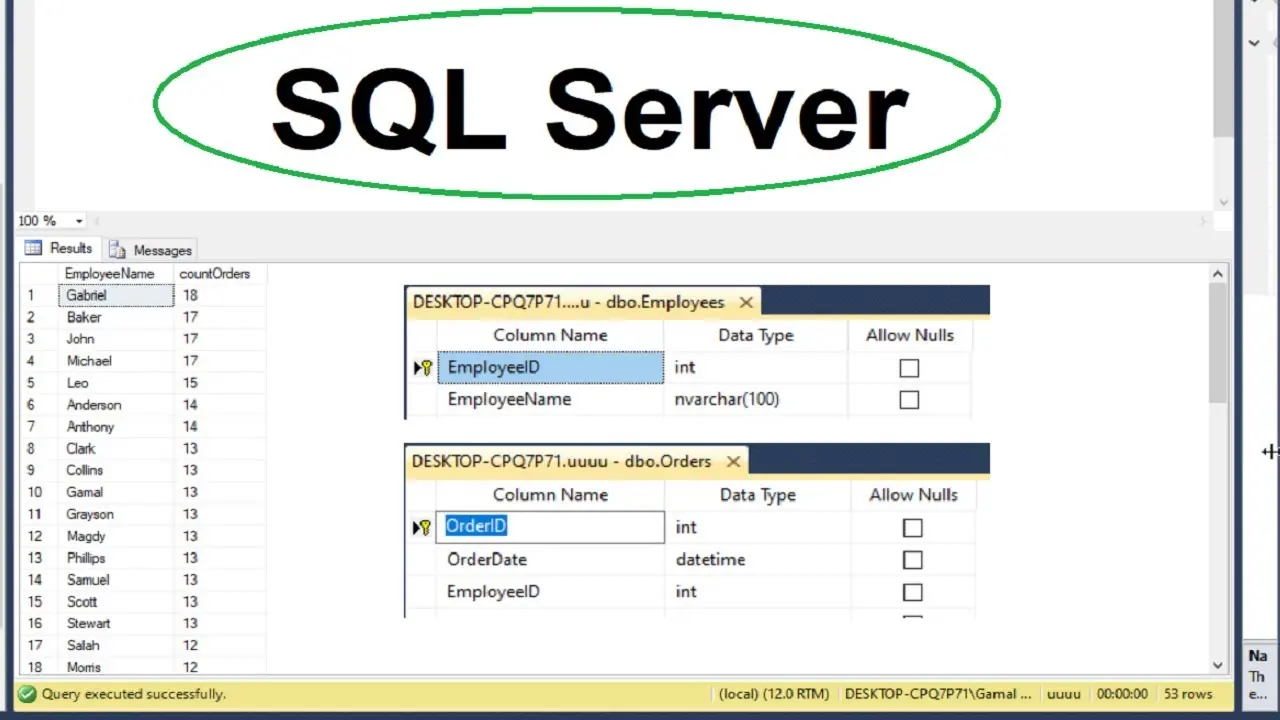Image resolution: width=1280 pixels, height=720 pixels.
Task: Select the Anderson employee cell
Action: pyautogui.click(x=116, y=405)
